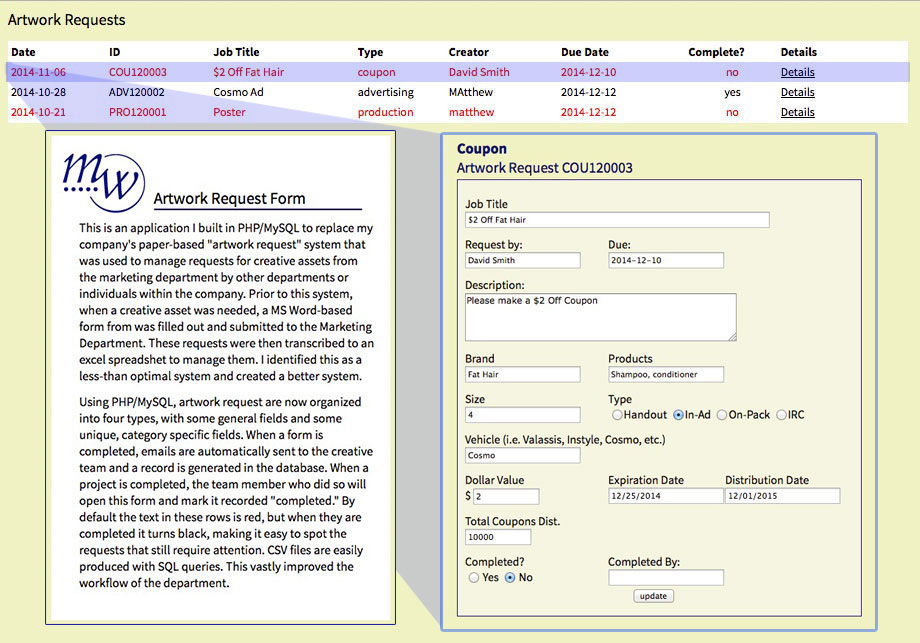Select the IRC coupon type

(782, 415)
